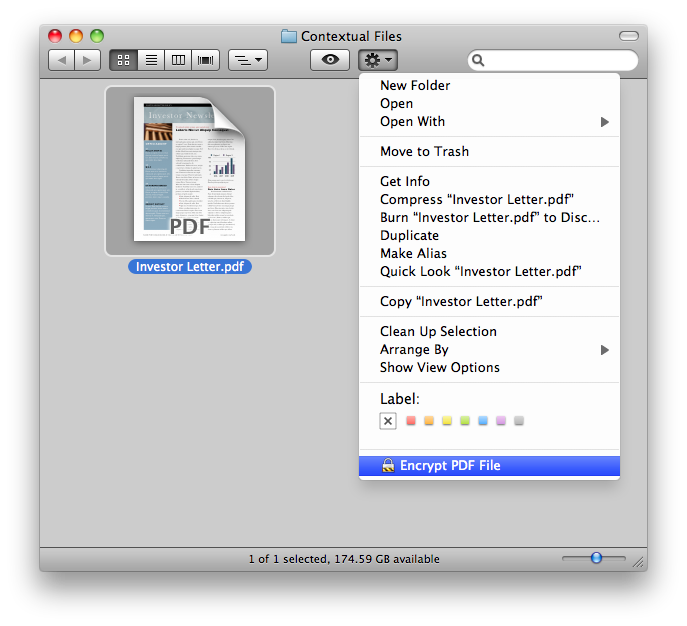
Task: Click the icon size slider
Action: click(596, 558)
